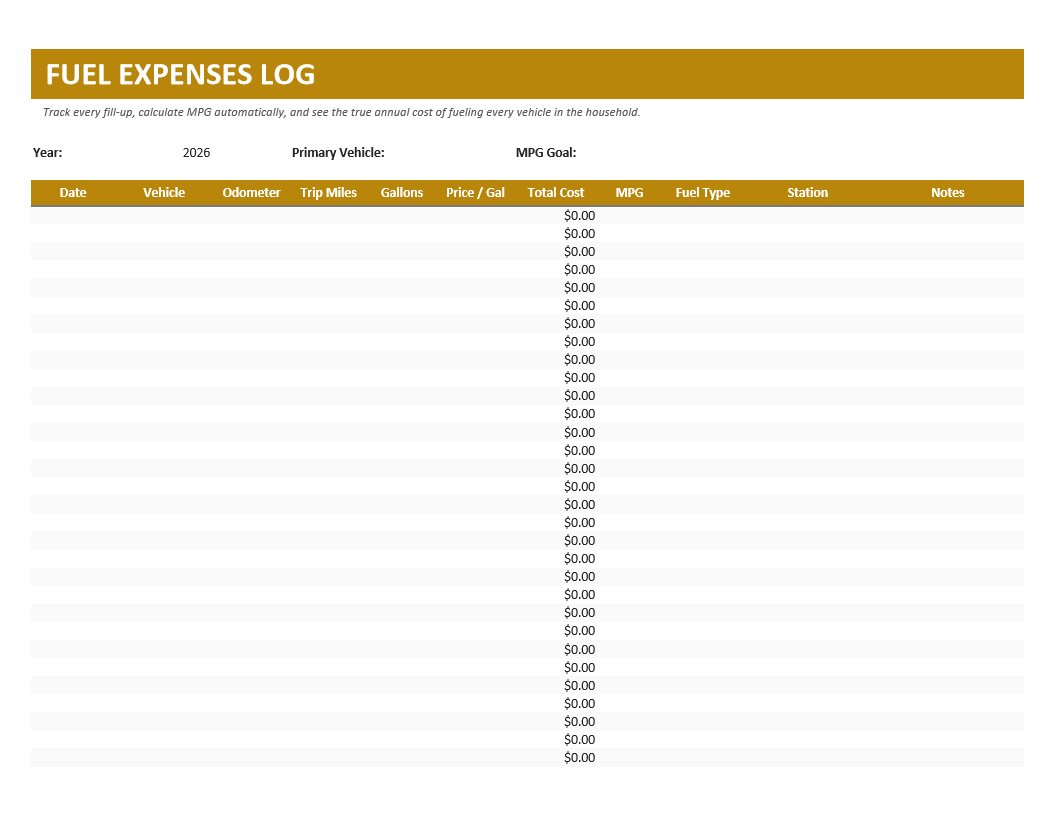Screen dimensions: 1056x816
Task: Select the Vehicle column header
Action: coord(164,193)
